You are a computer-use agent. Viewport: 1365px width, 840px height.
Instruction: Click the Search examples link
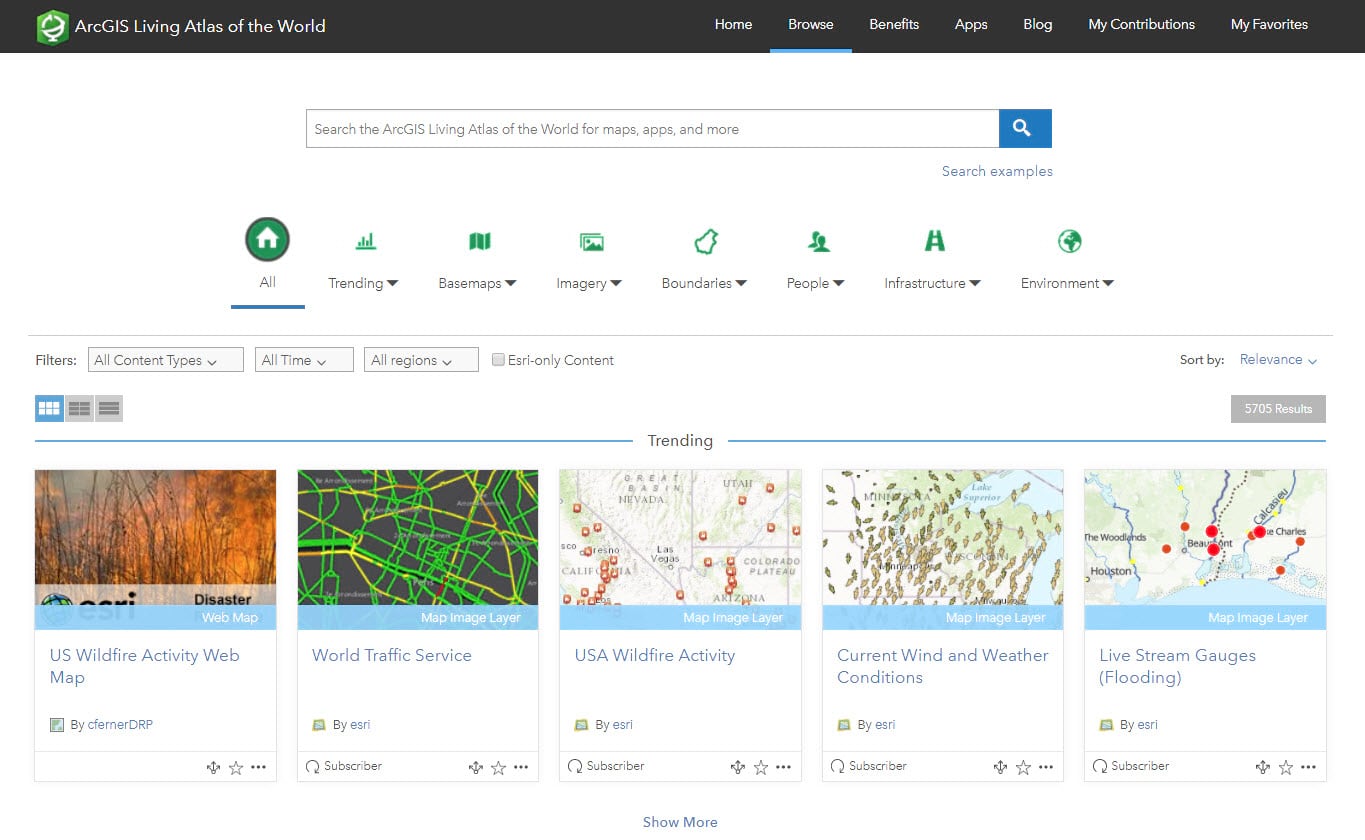pyautogui.click(x=997, y=171)
